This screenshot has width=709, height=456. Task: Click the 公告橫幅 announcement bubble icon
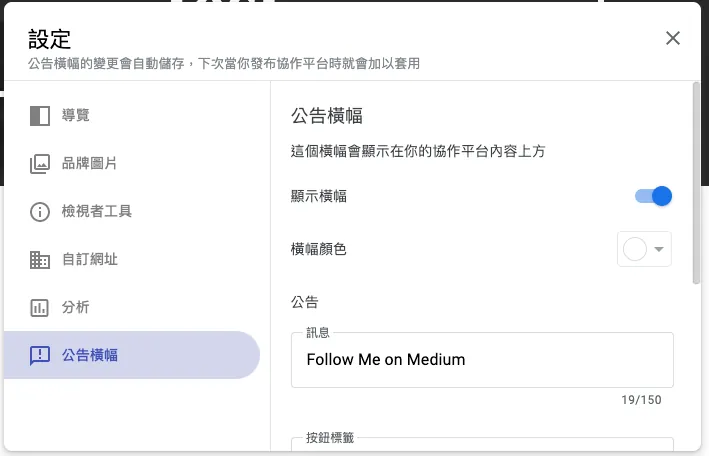point(40,355)
